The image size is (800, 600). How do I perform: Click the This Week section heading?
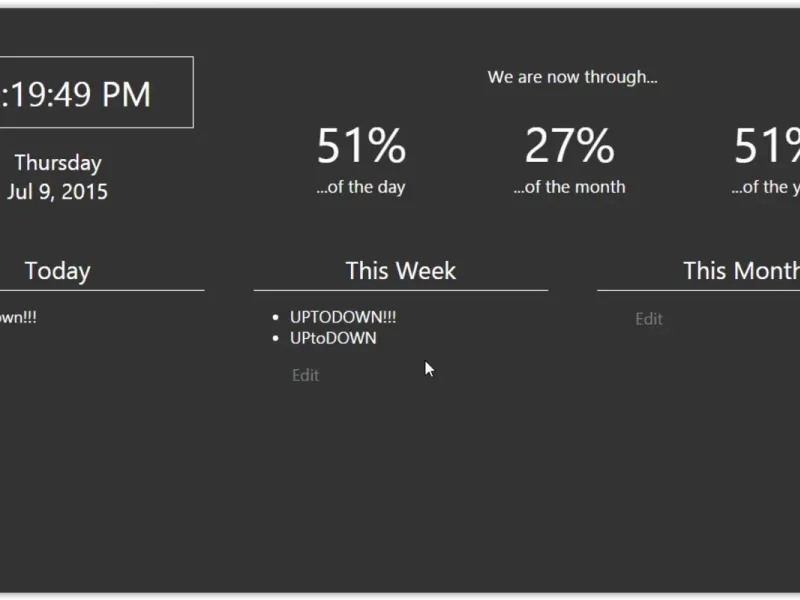tap(400, 270)
